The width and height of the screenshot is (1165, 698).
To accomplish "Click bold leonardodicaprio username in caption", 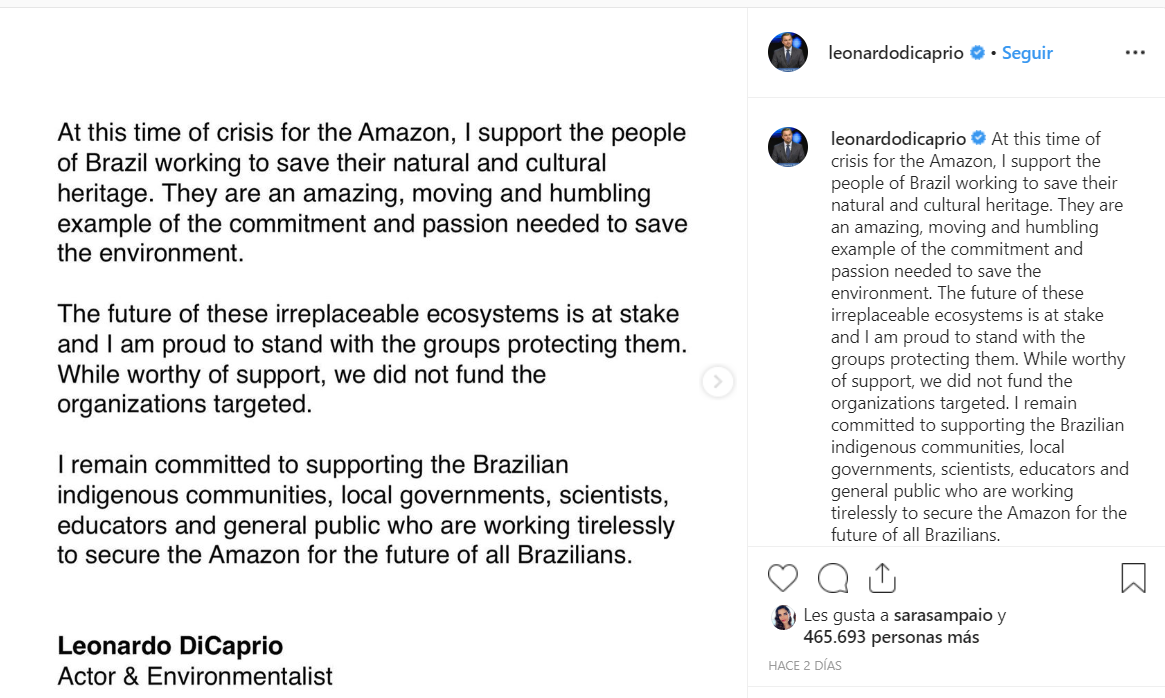I will point(898,139).
